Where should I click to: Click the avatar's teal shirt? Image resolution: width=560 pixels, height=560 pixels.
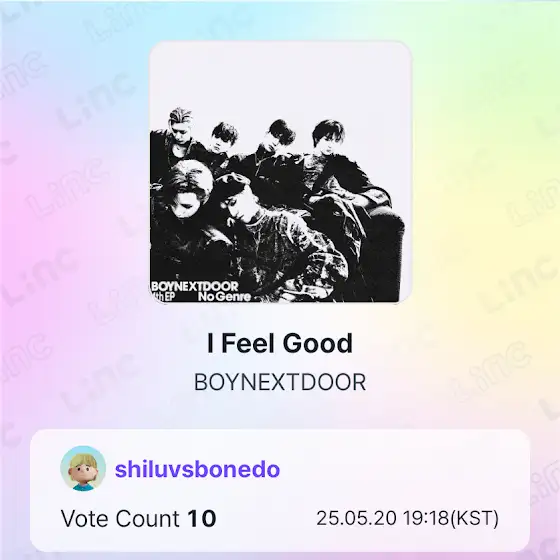click(84, 486)
